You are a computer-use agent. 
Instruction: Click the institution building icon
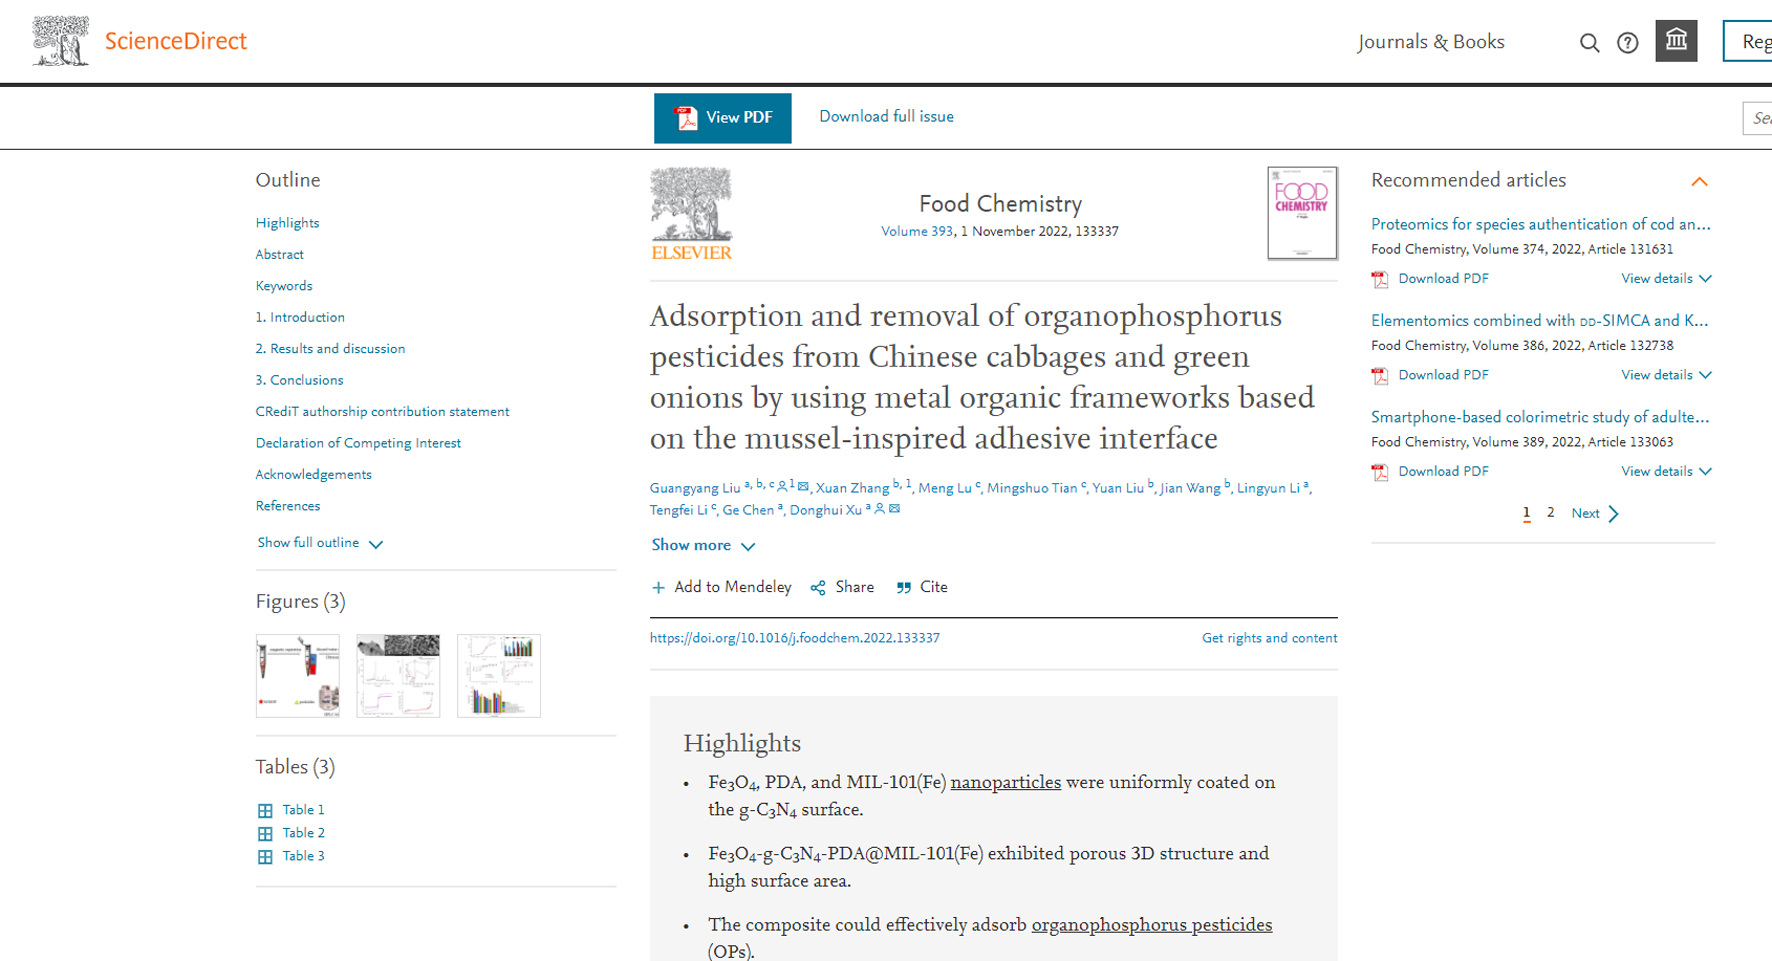(x=1676, y=41)
